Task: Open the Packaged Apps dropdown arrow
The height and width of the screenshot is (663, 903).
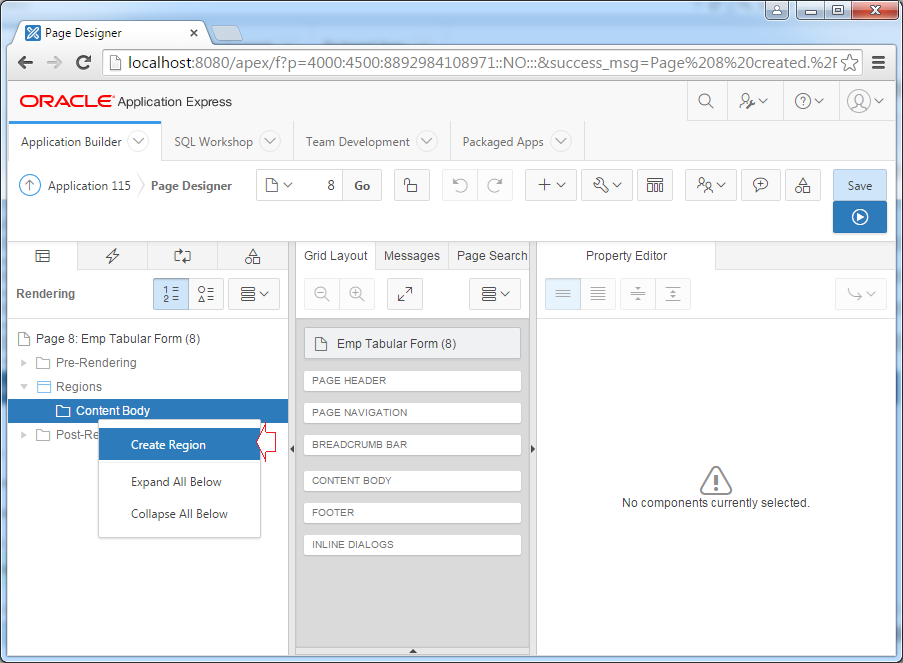Action: pos(560,141)
